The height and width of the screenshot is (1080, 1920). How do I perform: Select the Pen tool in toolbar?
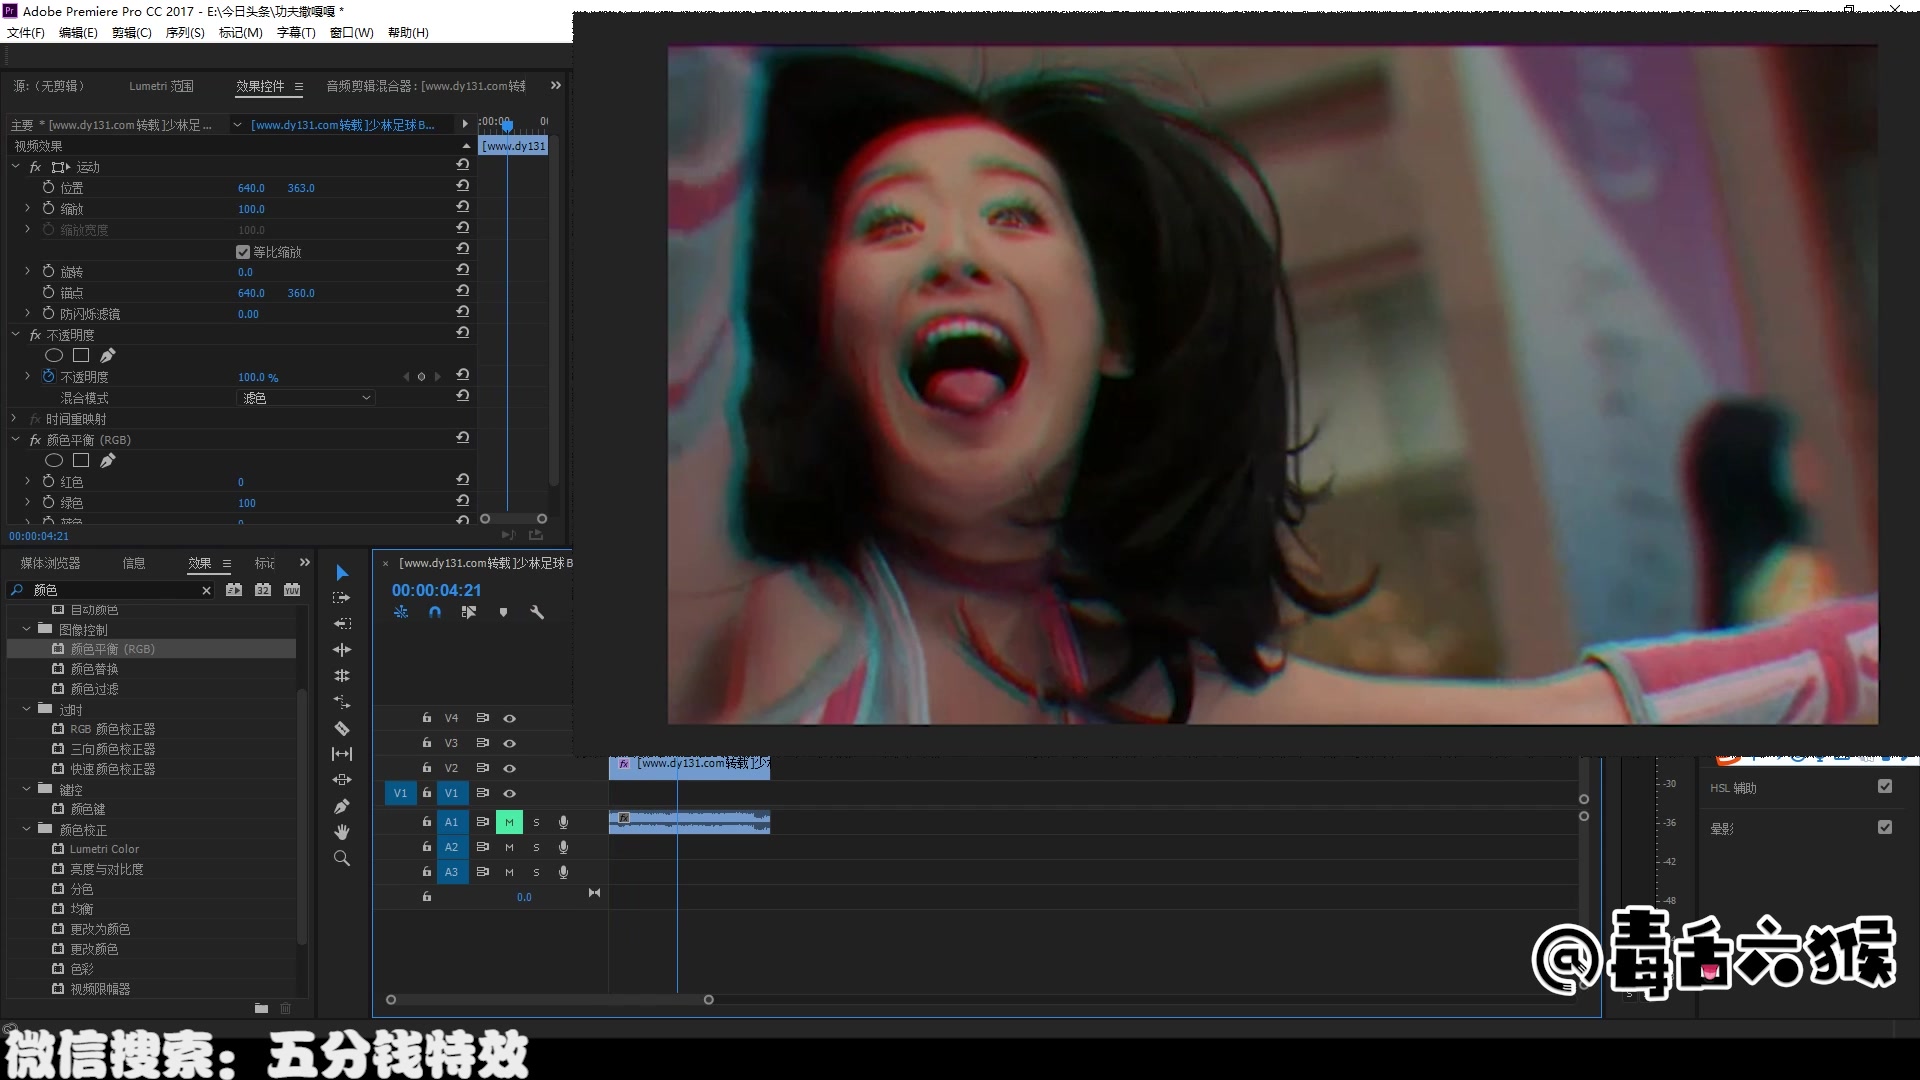(342, 806)
